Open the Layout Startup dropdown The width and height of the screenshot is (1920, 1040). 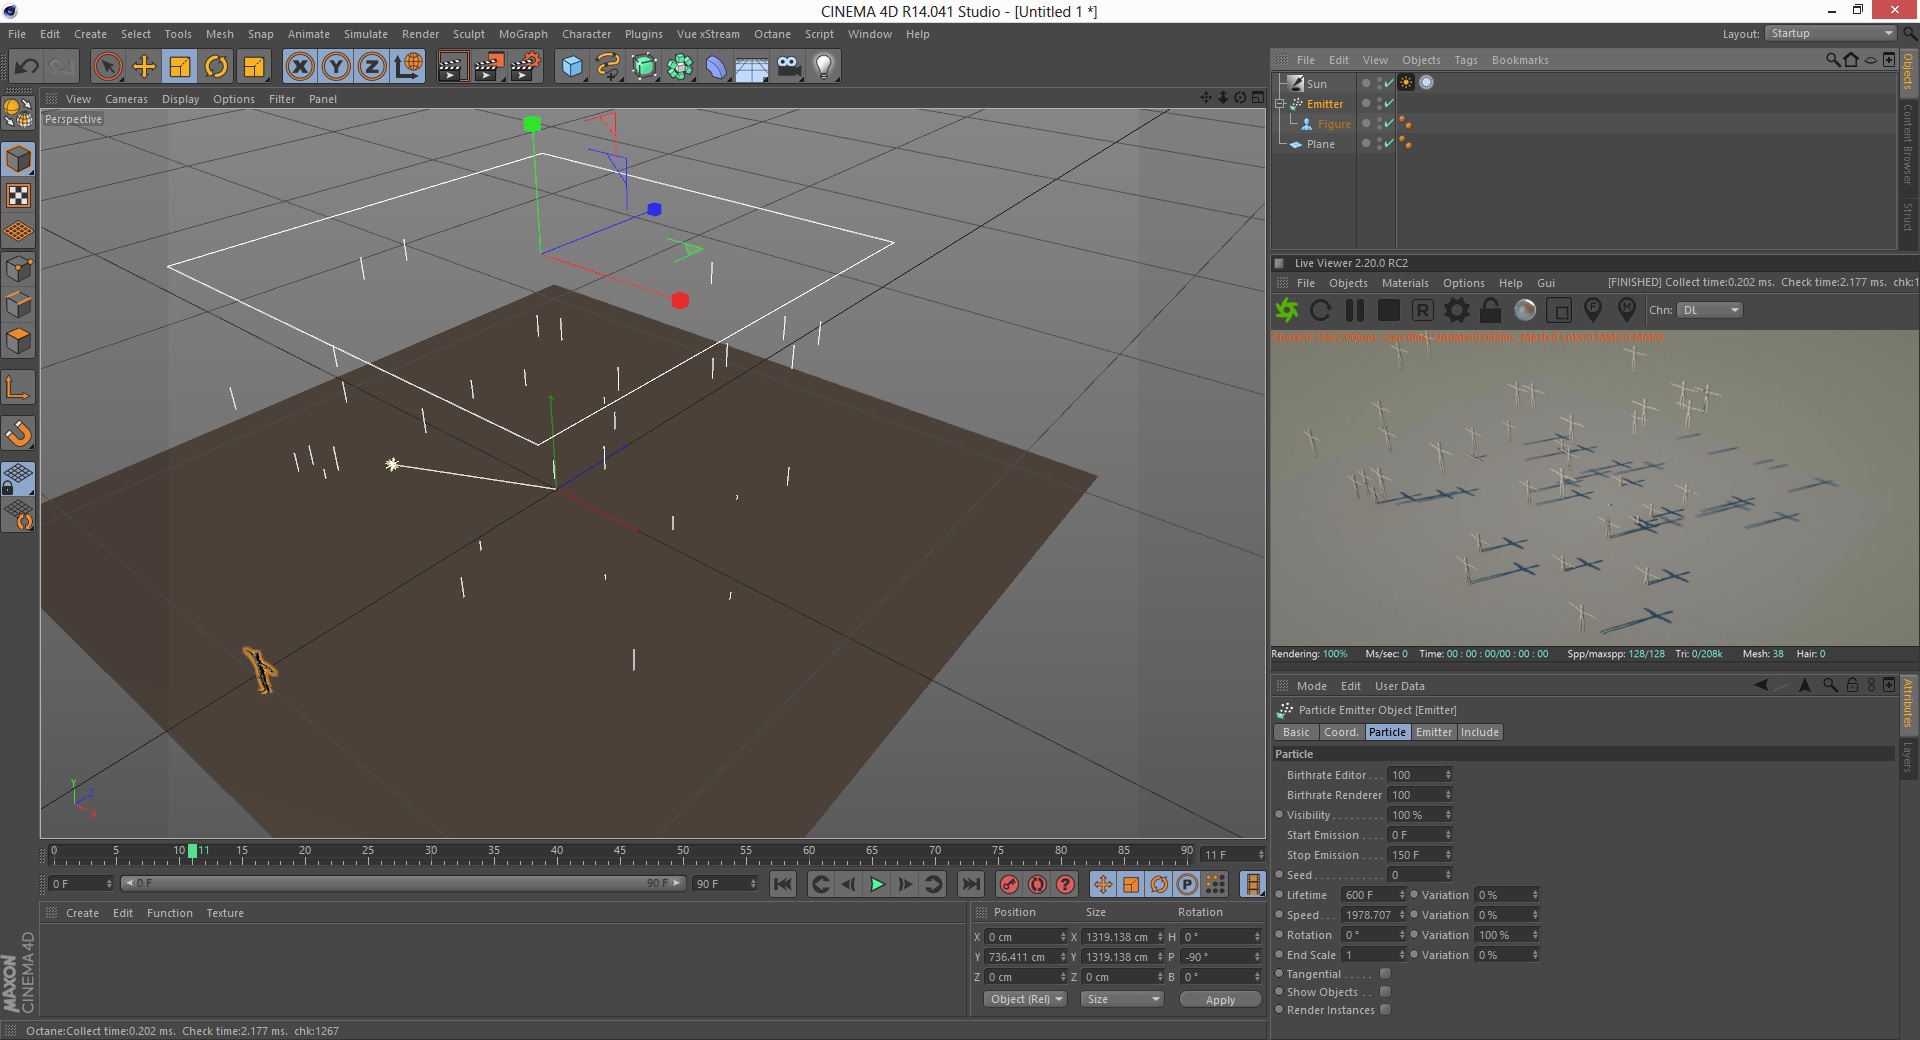[x=1830, y=33]
